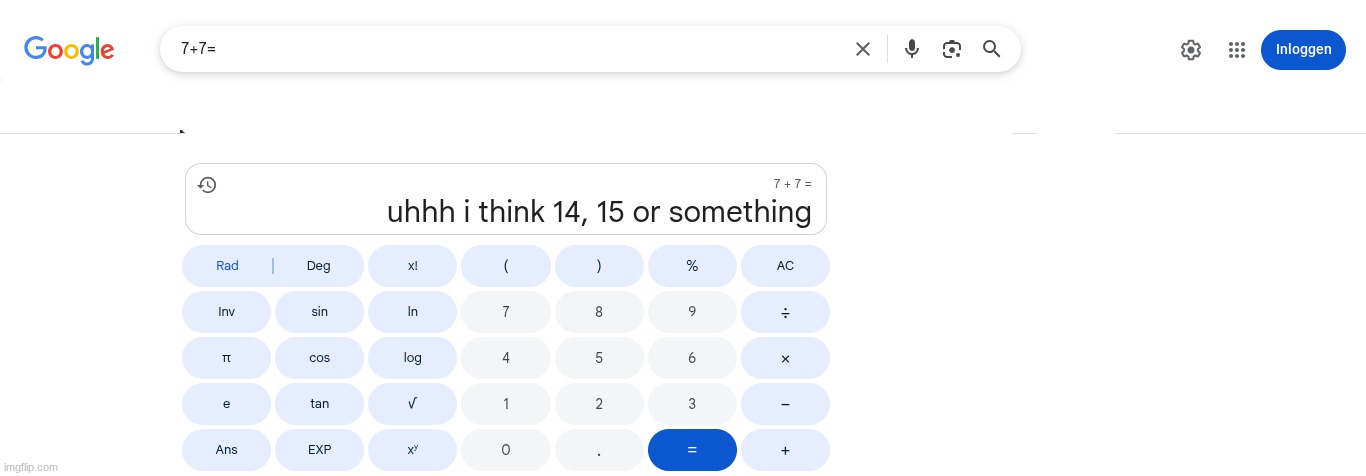Screen dimensions: 1366x476
Task: Hit the blue equals button
Action: [x=692, y=450]
